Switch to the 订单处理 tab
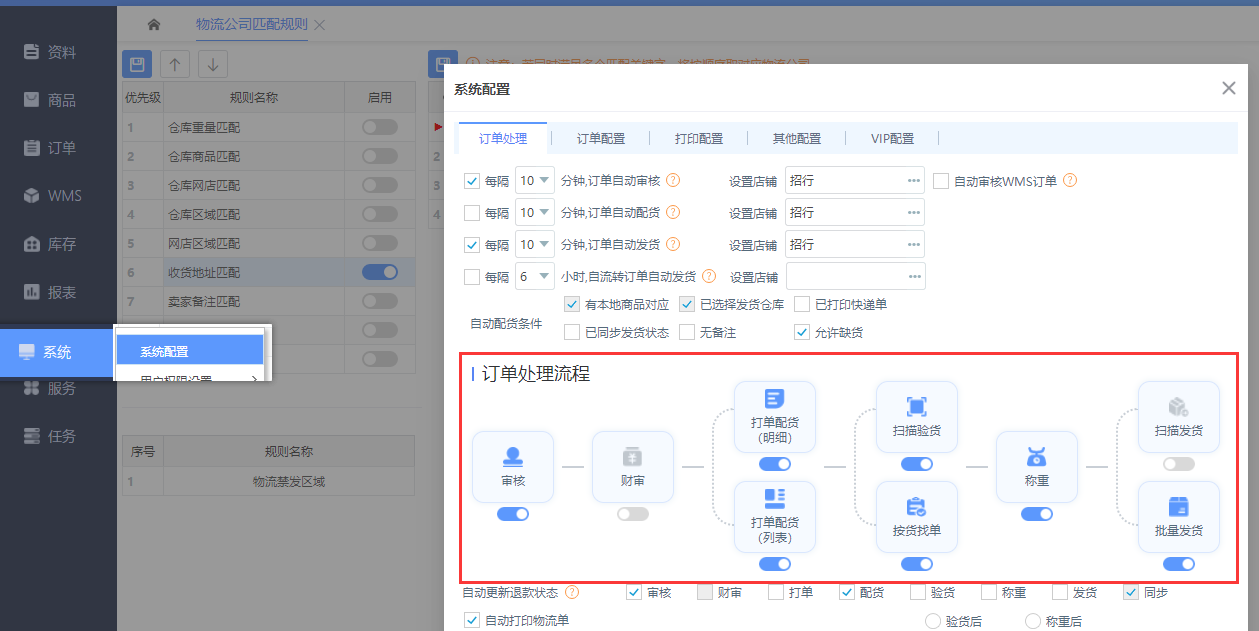The image size is (1259, 631). pyautogui.click(x=503, y=138)
